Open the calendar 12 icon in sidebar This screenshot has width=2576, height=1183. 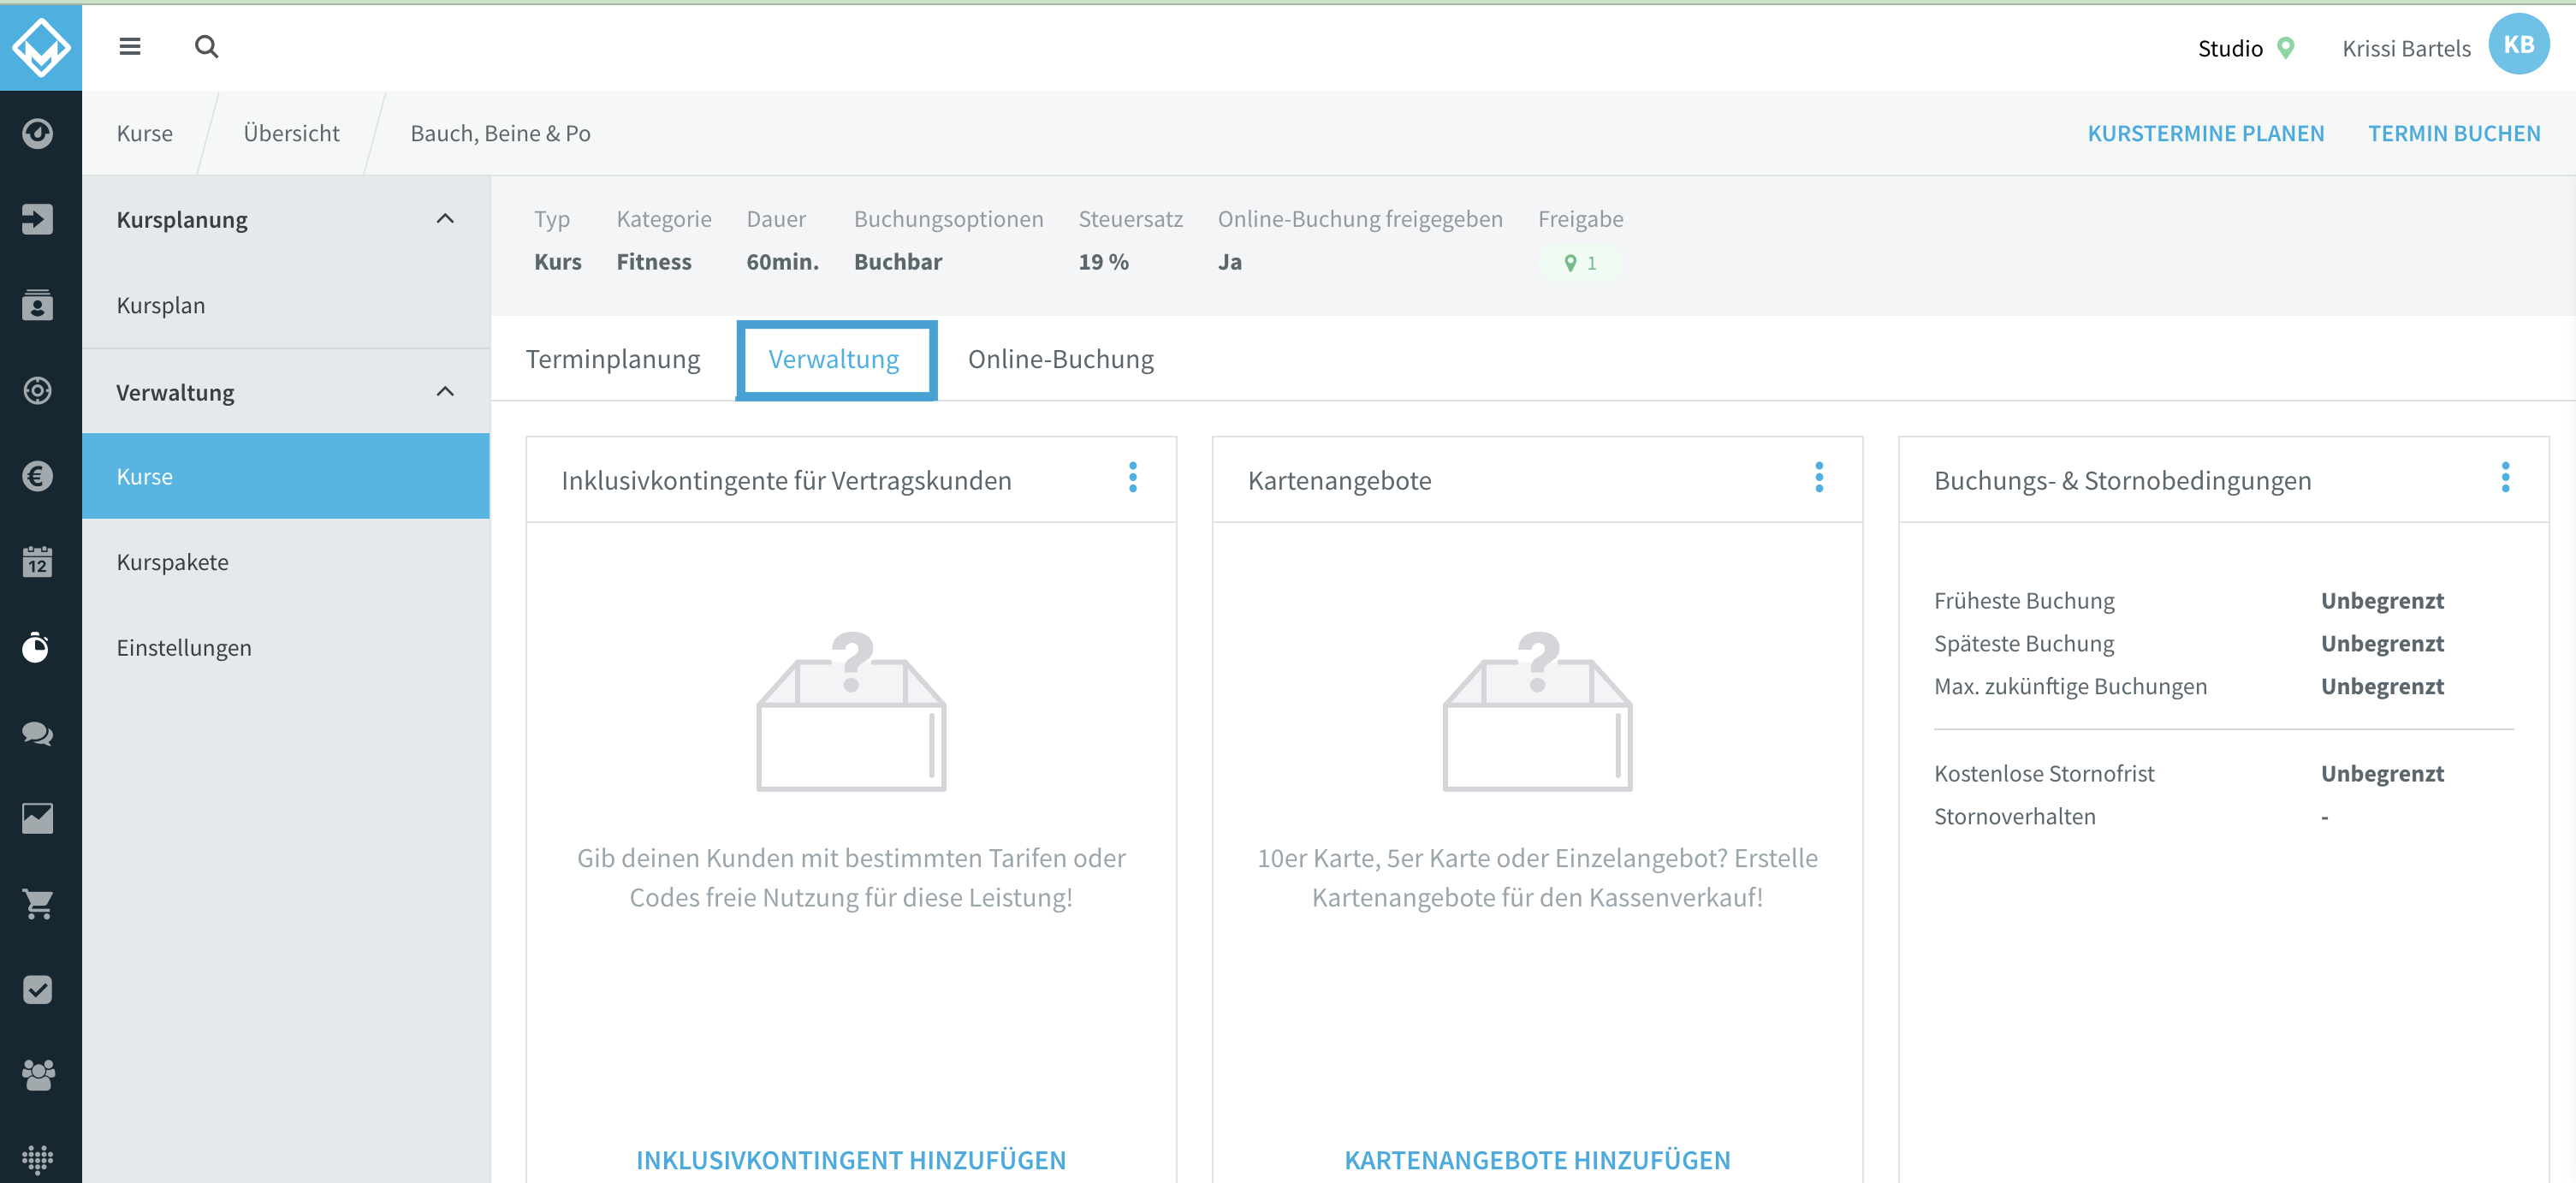click(38, 562)
